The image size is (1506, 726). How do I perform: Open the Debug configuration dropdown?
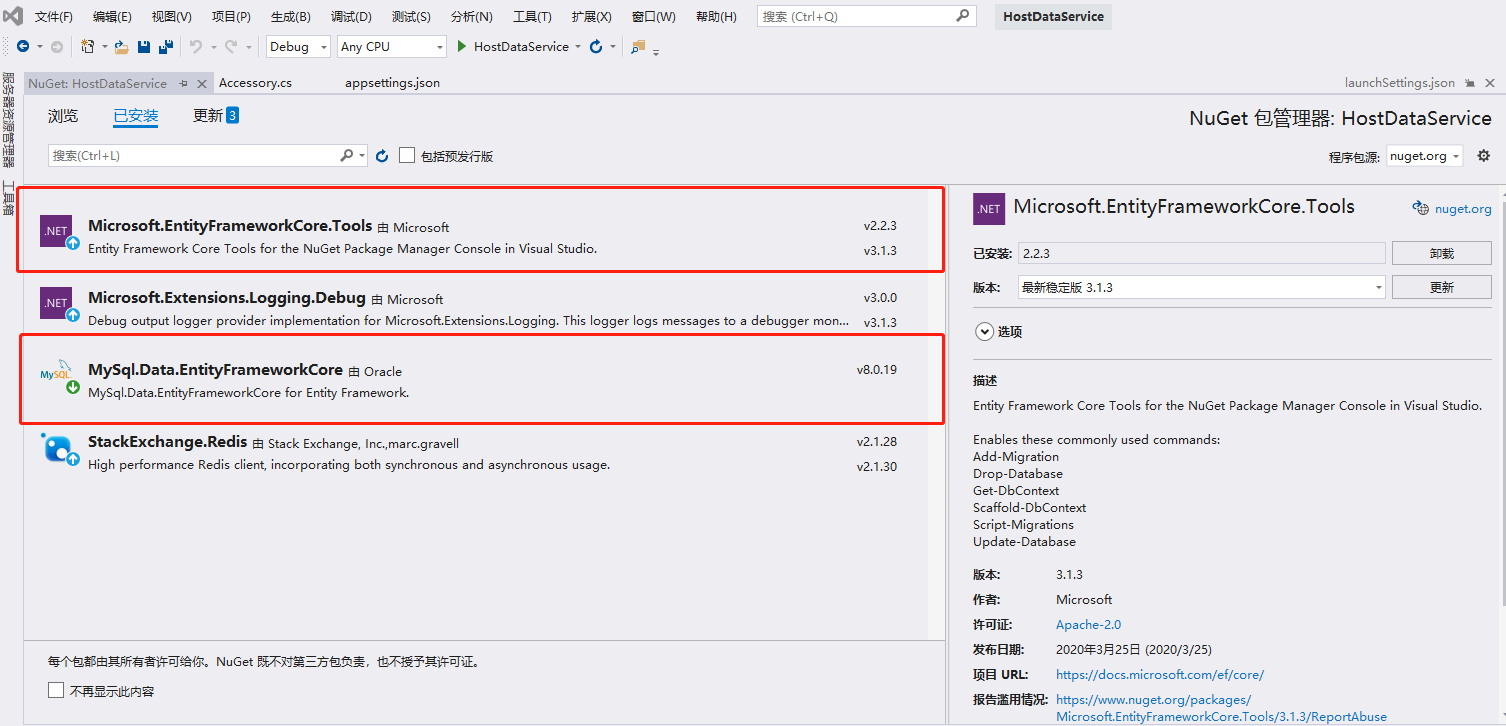(298, 47)
